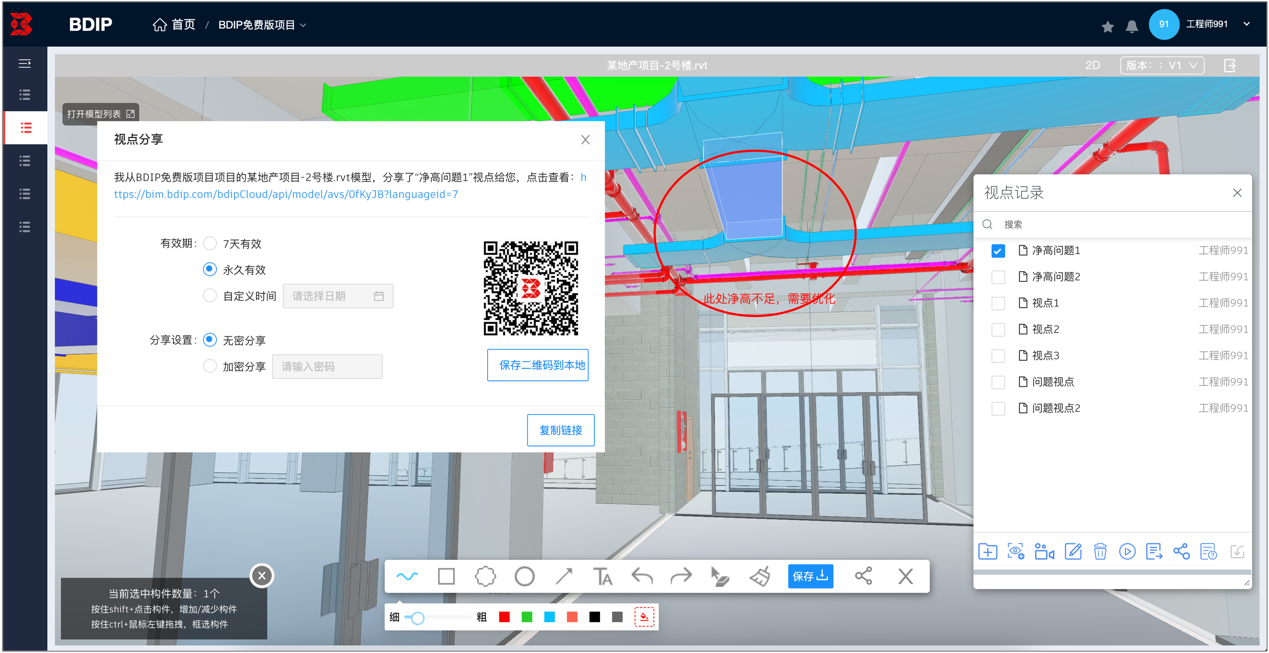This screenshot has width=1269, height=653.
Task: Select the 无密分享 share setting
Action: point(210,340)
